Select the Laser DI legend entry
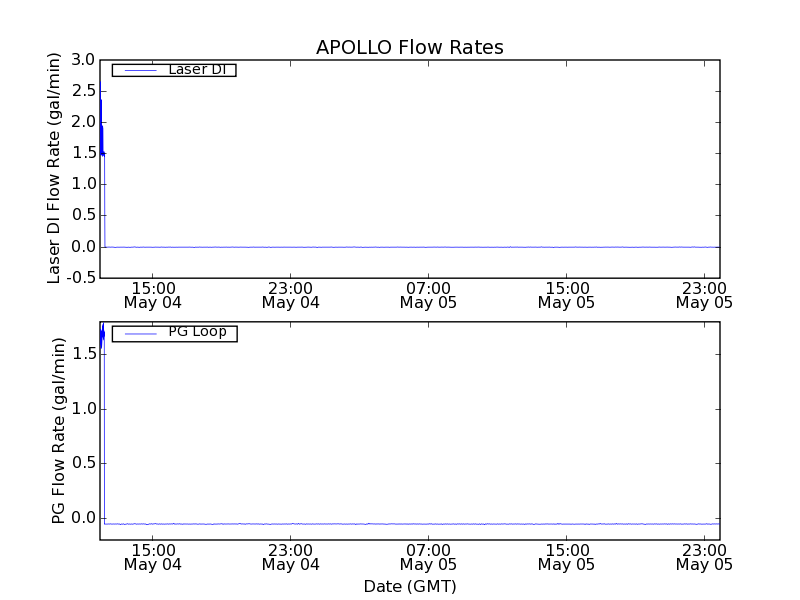This screenshot has height=600, width=800. tap(196, 70)
